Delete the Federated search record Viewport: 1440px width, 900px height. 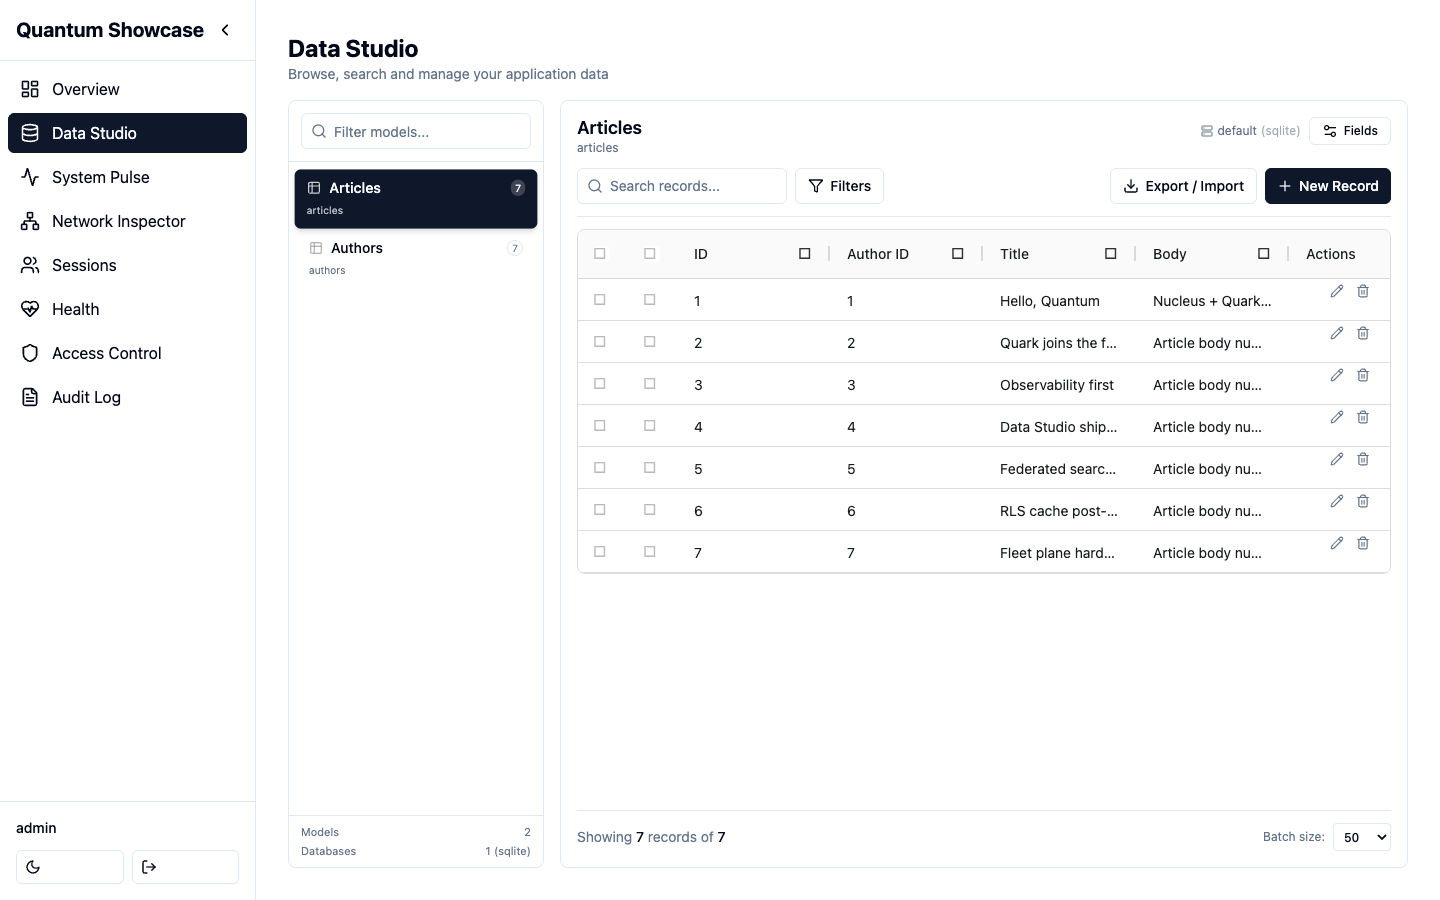[1363, 459]
